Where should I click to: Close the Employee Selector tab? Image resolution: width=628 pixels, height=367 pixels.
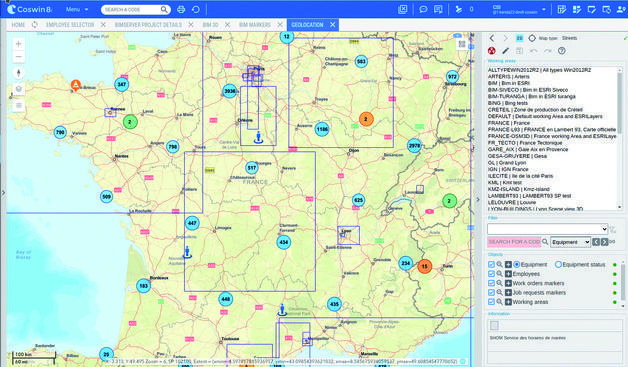coord(103,25)
